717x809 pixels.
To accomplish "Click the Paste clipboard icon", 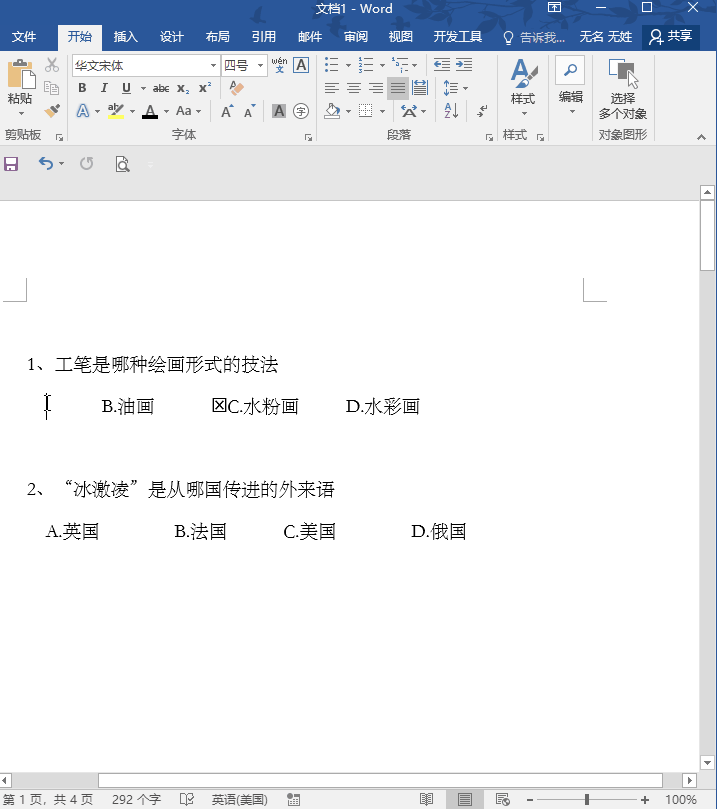I will 21,74.
